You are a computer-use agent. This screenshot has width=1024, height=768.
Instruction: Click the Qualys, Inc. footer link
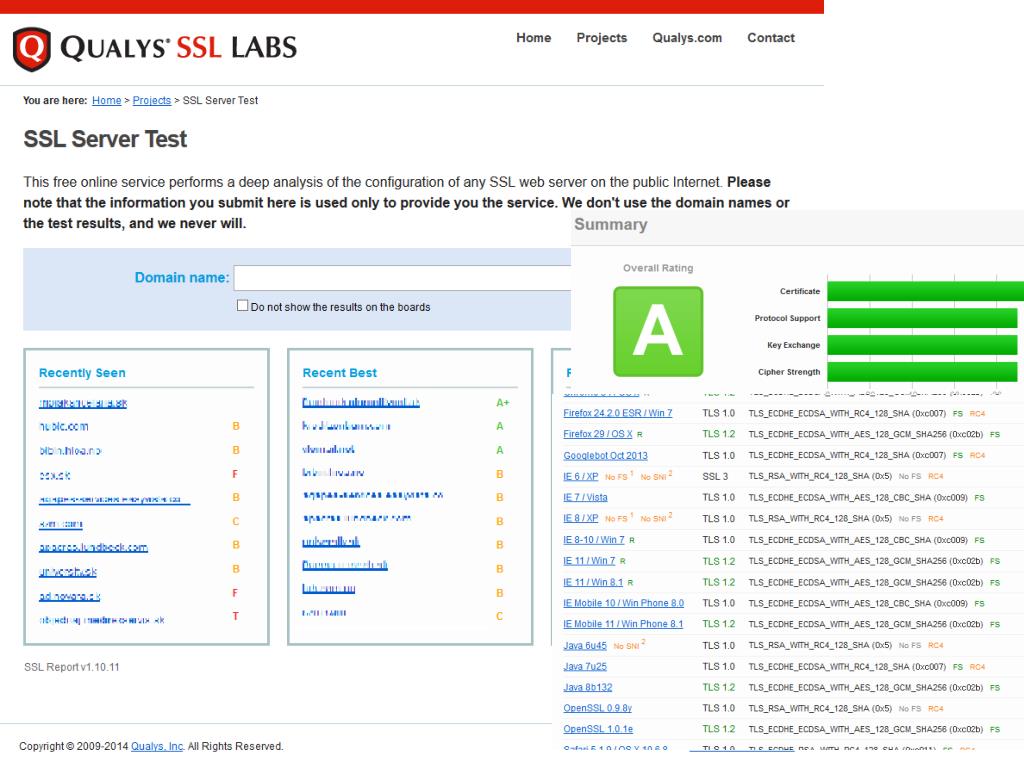click(157, 746)
